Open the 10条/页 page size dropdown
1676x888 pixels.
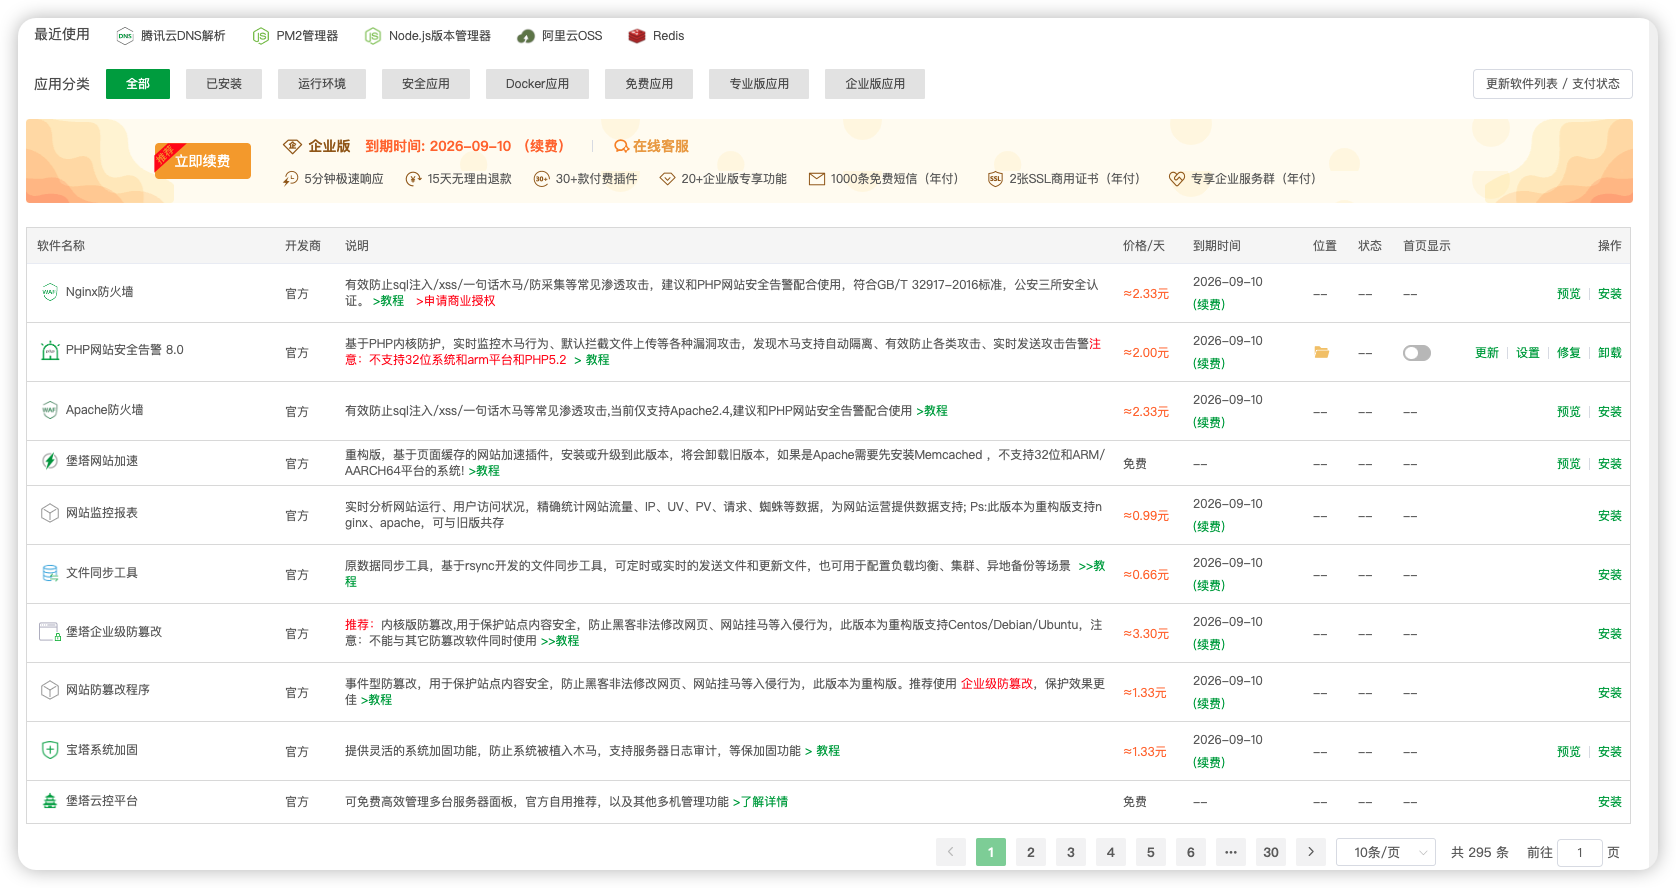click(x=1386, y=852)
